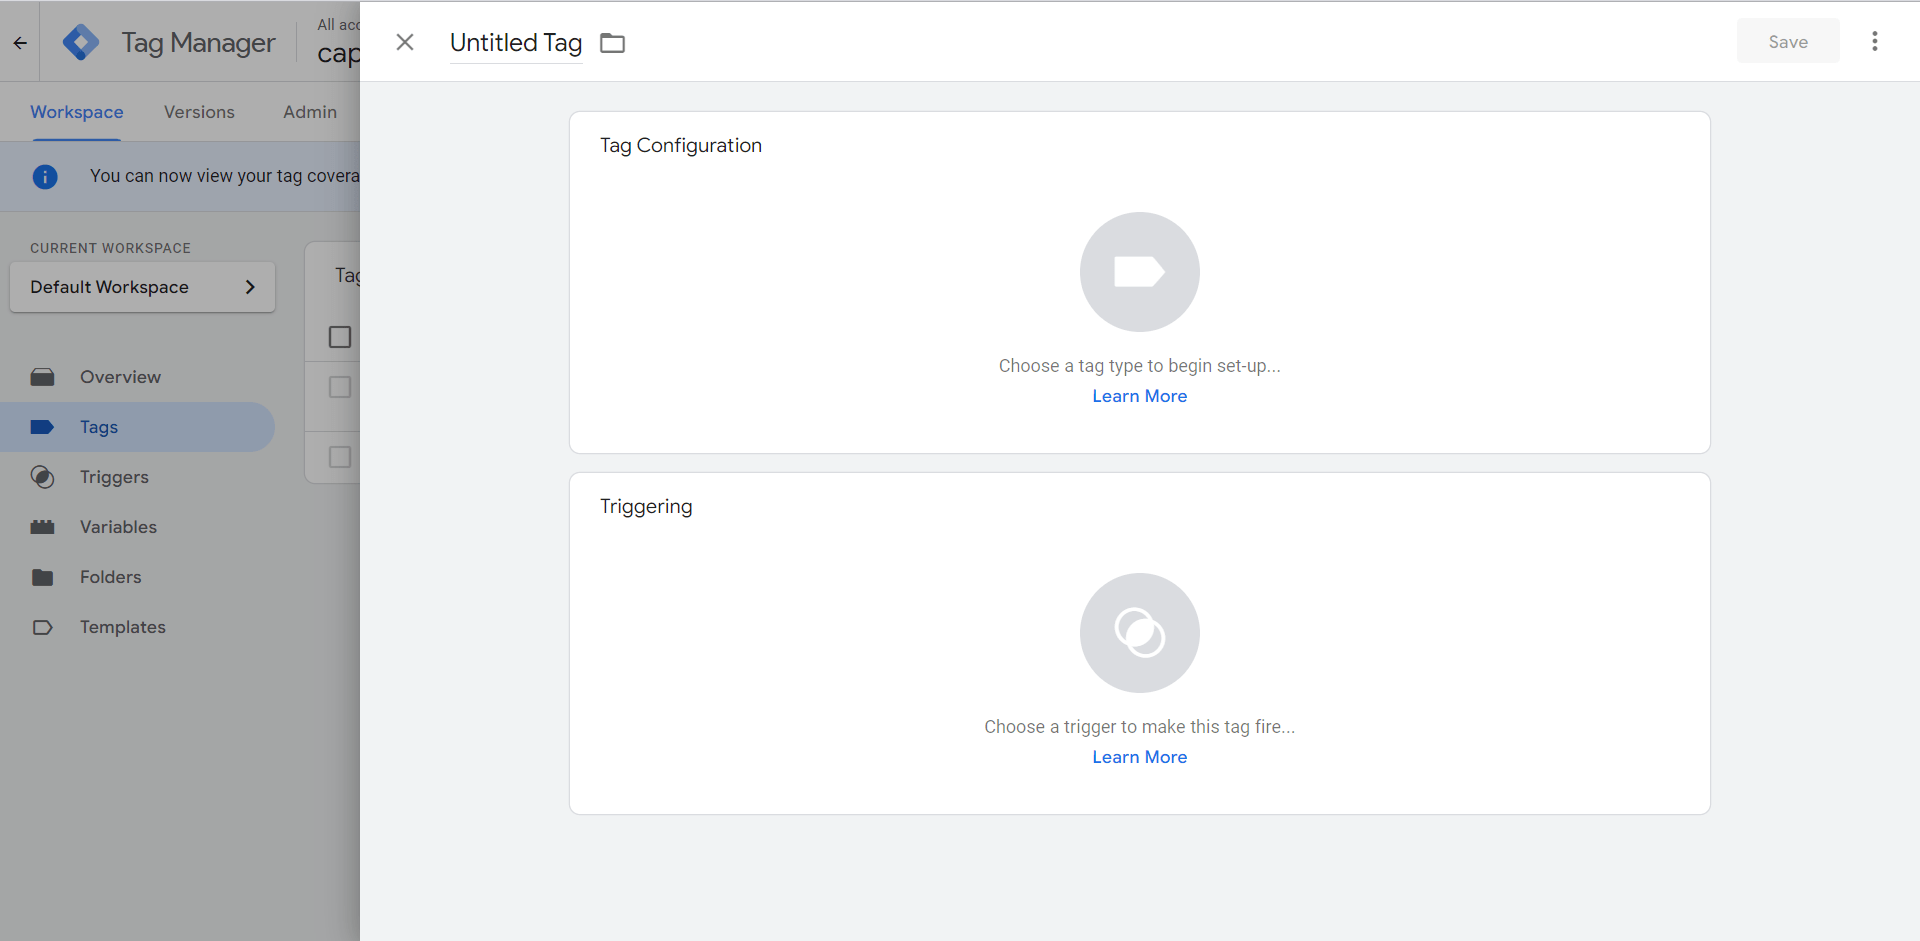Click the Templates outline icon

click(42, 627)
